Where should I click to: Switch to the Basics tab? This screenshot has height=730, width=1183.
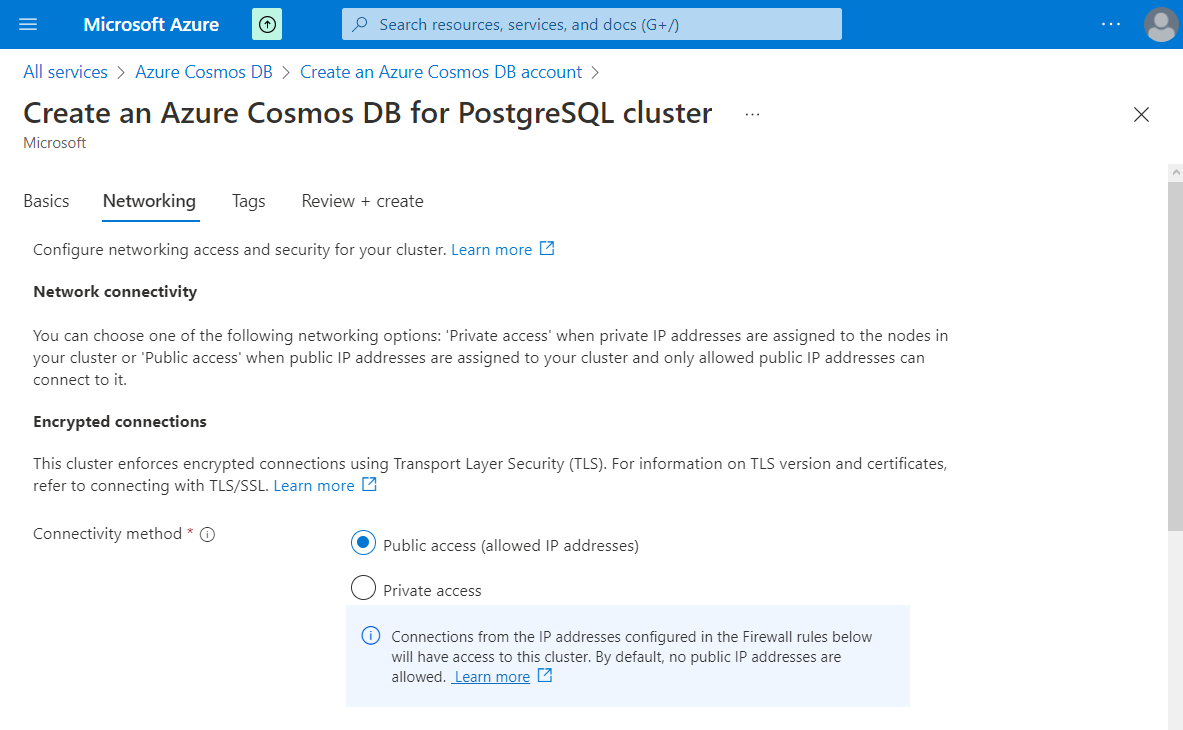[46, 201]
